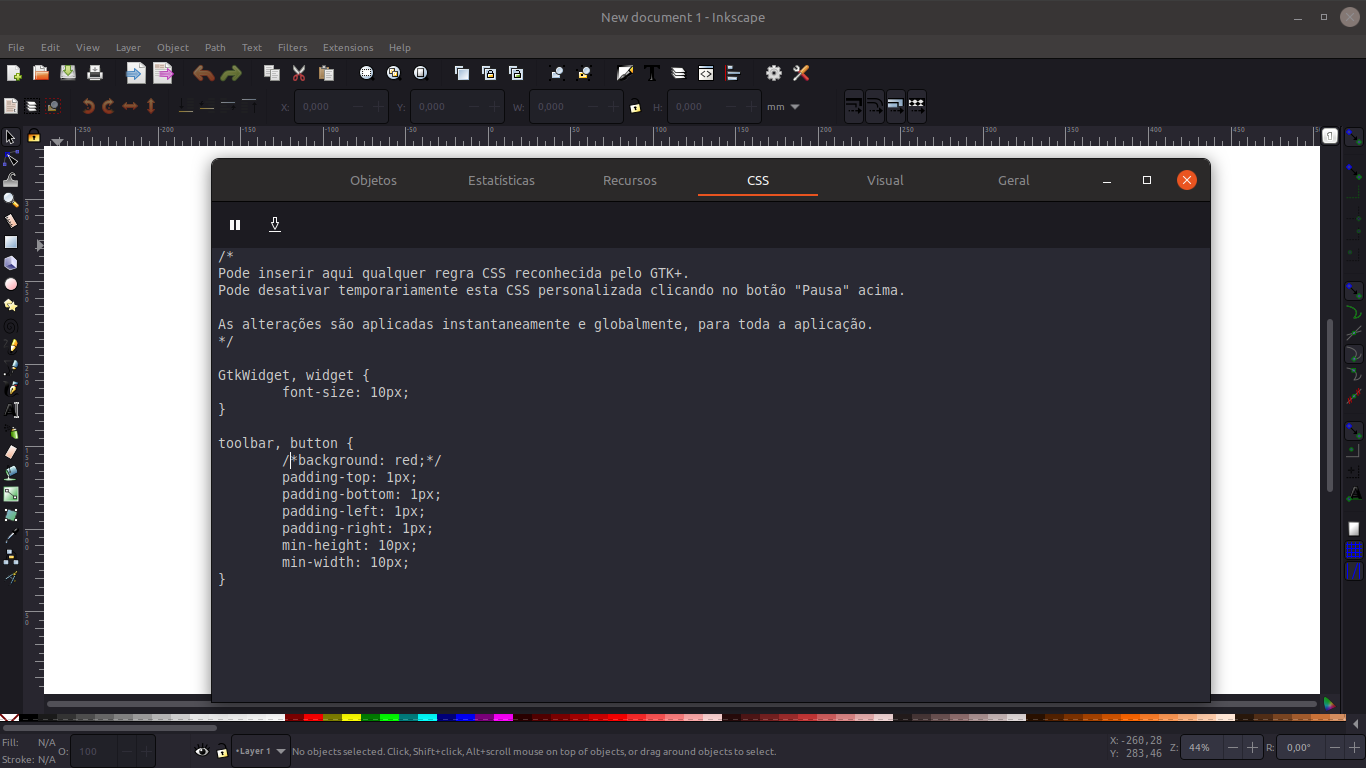Open the Align and Distribute icon

pyautogui.click(x=733, y=73)
